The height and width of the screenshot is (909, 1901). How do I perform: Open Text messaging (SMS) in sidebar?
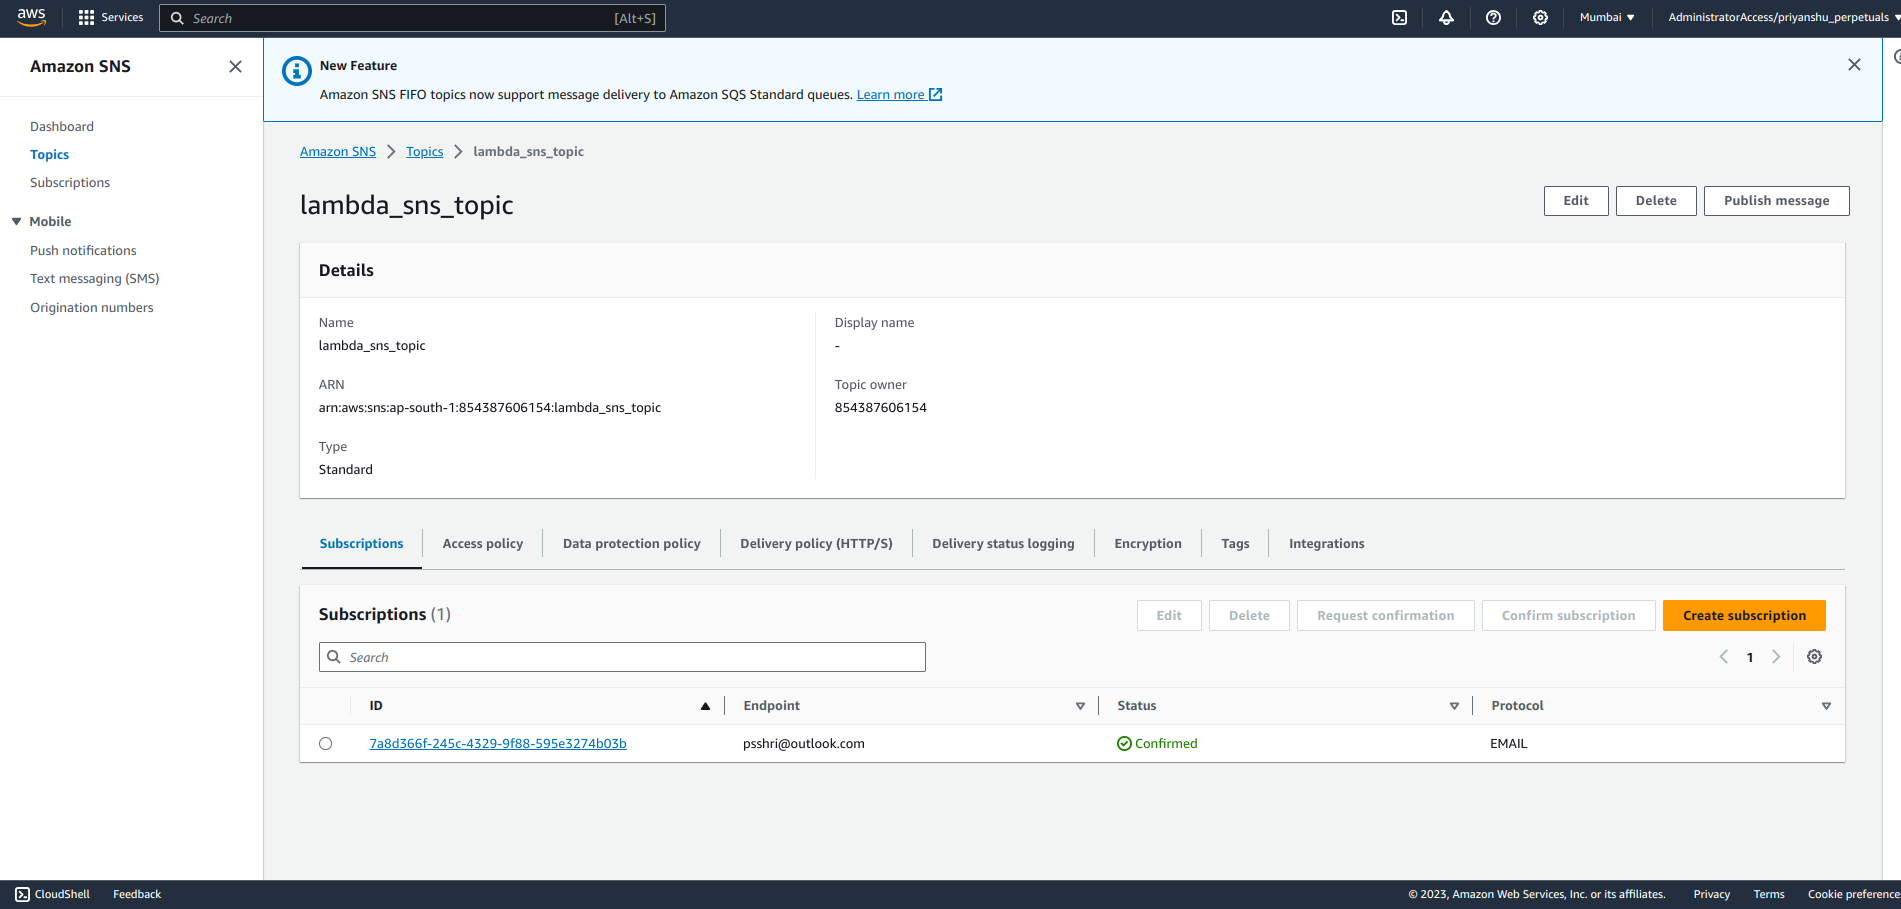[x=94, y=278]
